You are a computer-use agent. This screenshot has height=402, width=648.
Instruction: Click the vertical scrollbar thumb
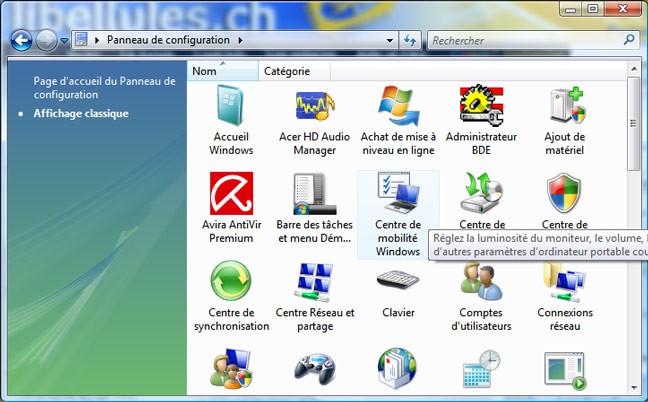point(634,123)
